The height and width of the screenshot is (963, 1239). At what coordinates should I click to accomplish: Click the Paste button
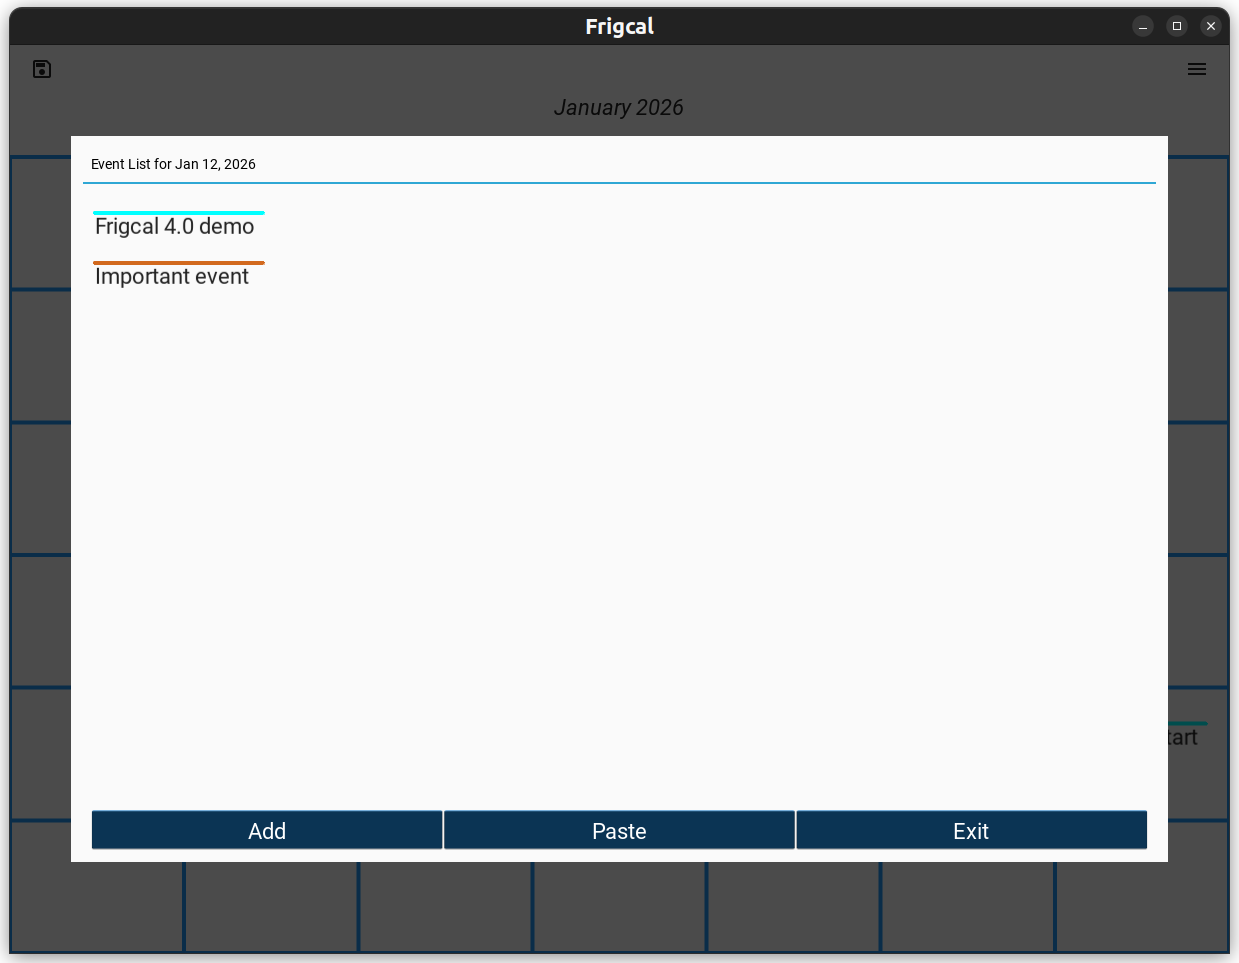coord(619,830)
